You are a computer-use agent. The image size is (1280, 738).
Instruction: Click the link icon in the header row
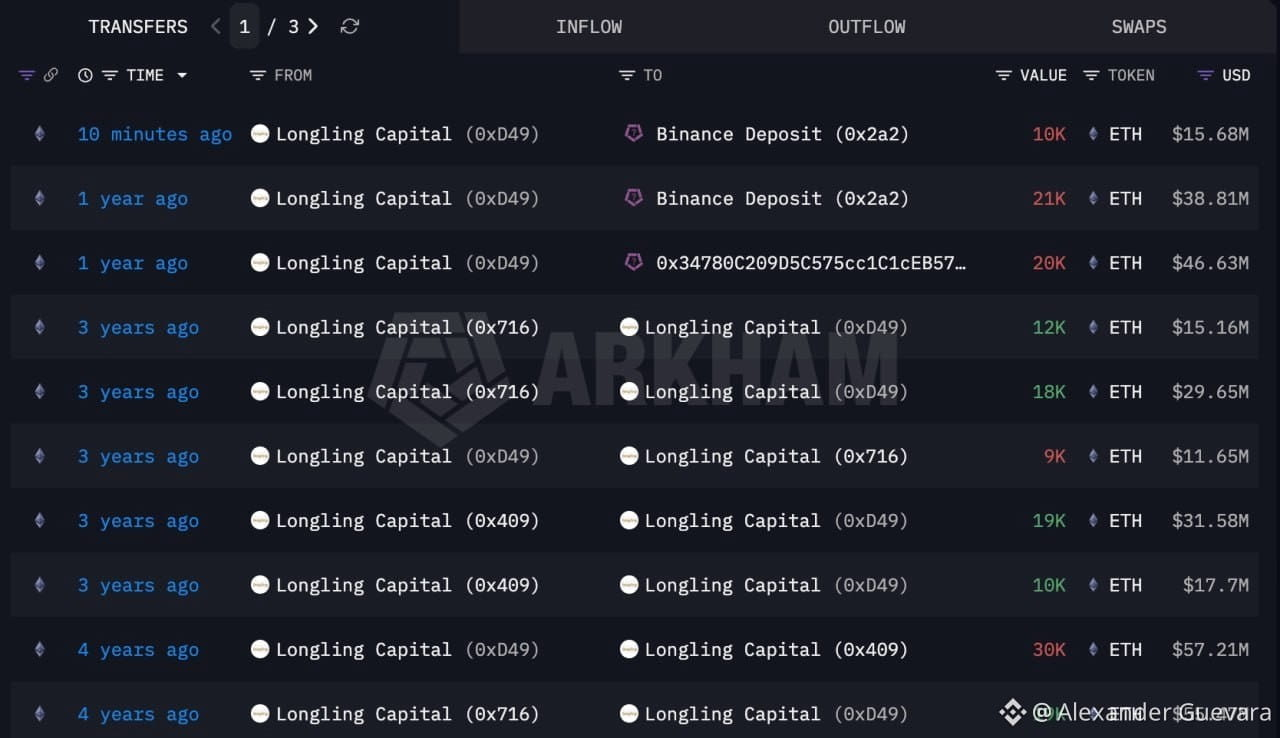tap(50, 75)
